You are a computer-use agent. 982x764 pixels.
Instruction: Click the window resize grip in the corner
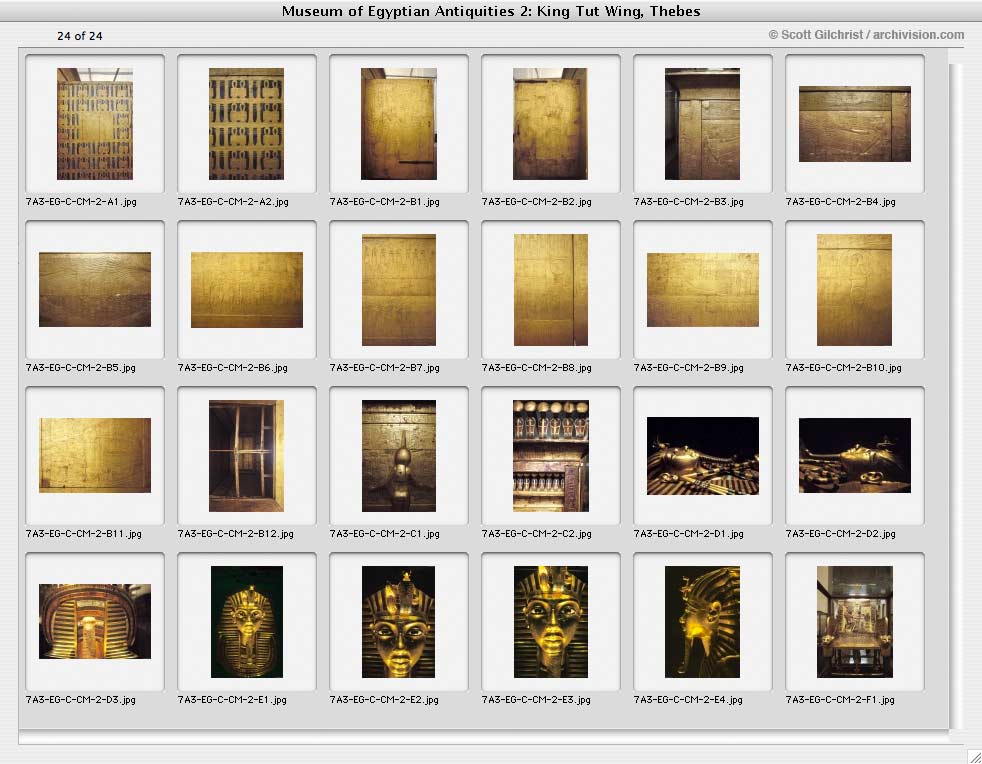pyautogui.click(x=974, y=756)
